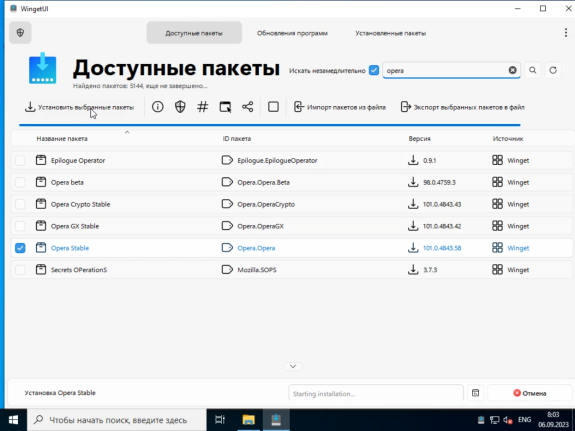Click the Starting installation progress field
The image size is (575, 431).
click(x=376, y=393)
